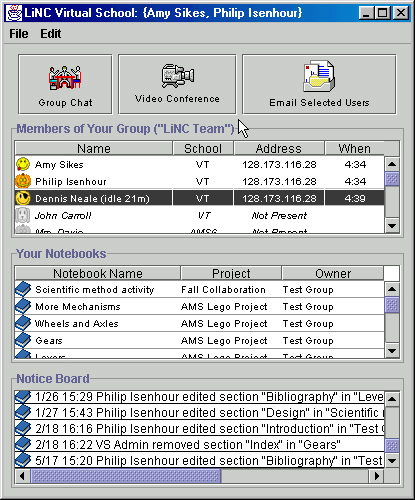The image size is (415, 500).
Task: Click Dennis Neale's 4:39 time cell
Action: 355,198
